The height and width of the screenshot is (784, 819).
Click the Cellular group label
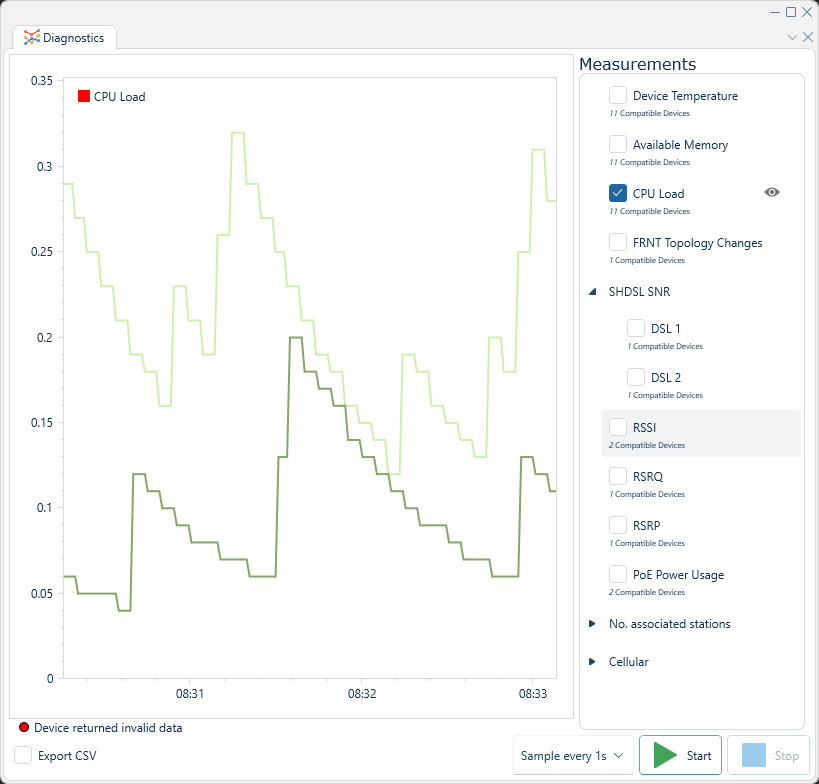click(x=628, y=662)
